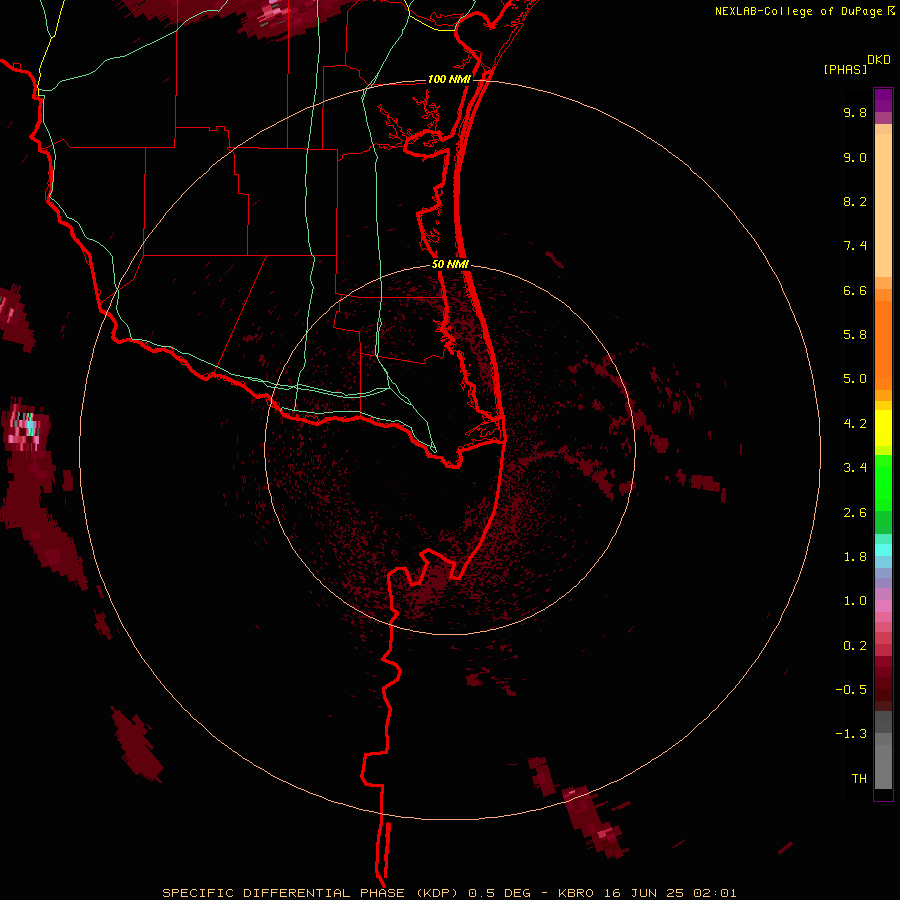Click the 7.4 value on the color scale
The height and width of the screenshot is (900, 900).
[855, 246]
